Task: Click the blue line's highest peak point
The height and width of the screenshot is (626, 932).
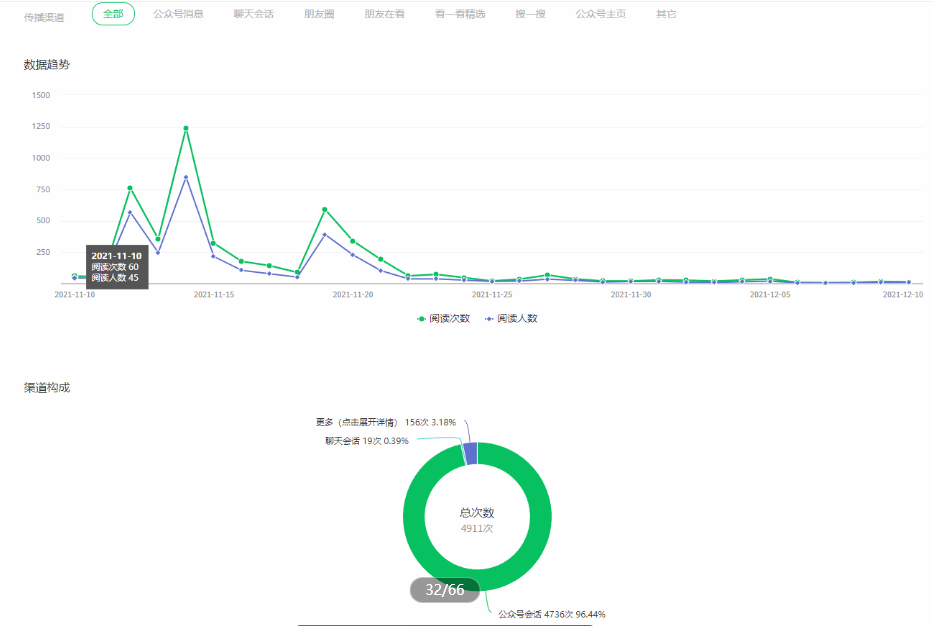Action: click(186, 177)
